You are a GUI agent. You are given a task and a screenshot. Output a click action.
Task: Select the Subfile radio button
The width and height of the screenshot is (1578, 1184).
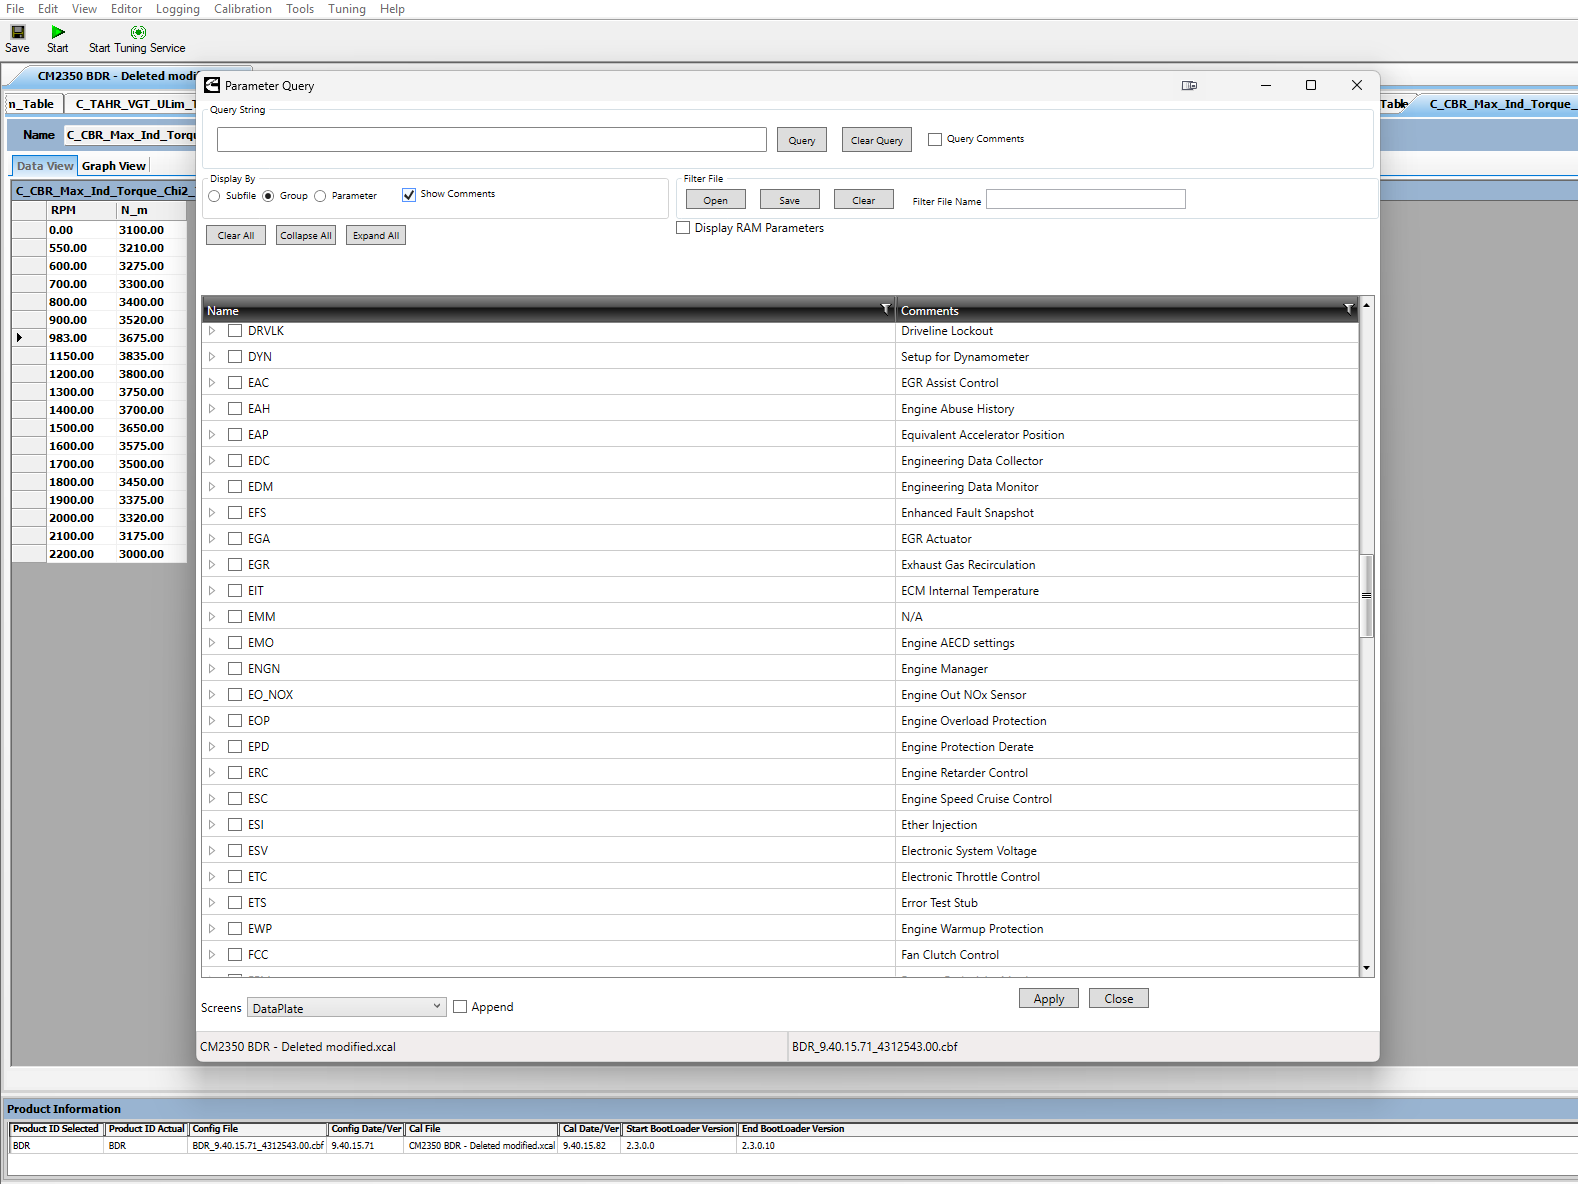[x=214, y=196]
